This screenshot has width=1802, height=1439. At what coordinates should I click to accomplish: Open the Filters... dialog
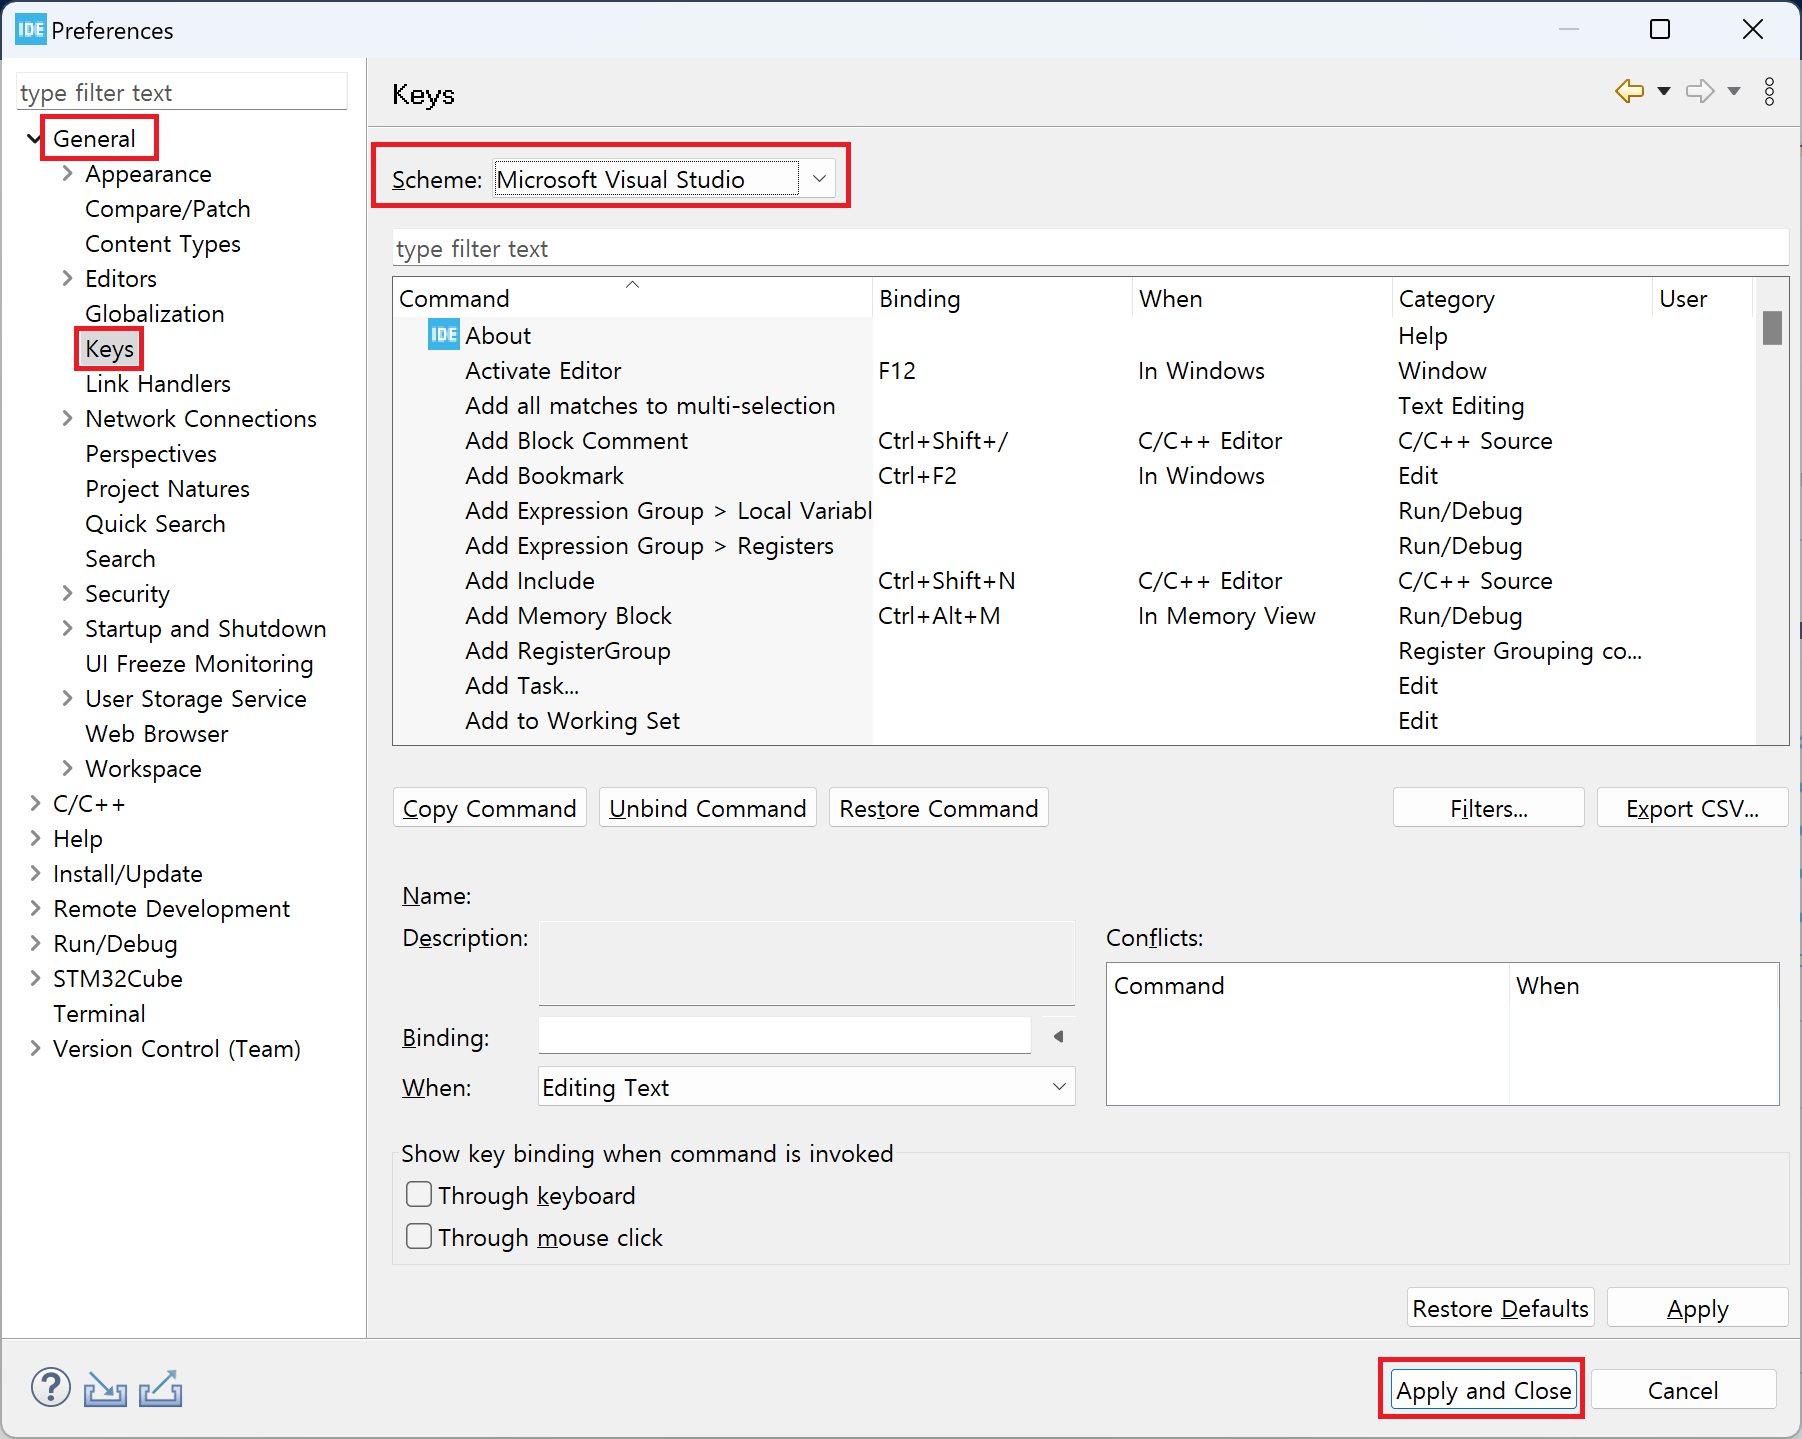(1489, 808)
